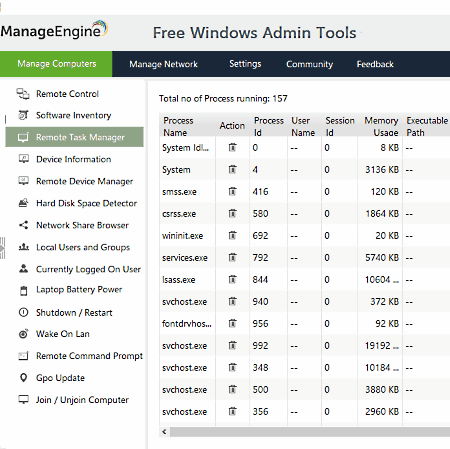Viewport: 450px width, 449px height.
Task: Go to the Community tab
Action: coord(309,64)
